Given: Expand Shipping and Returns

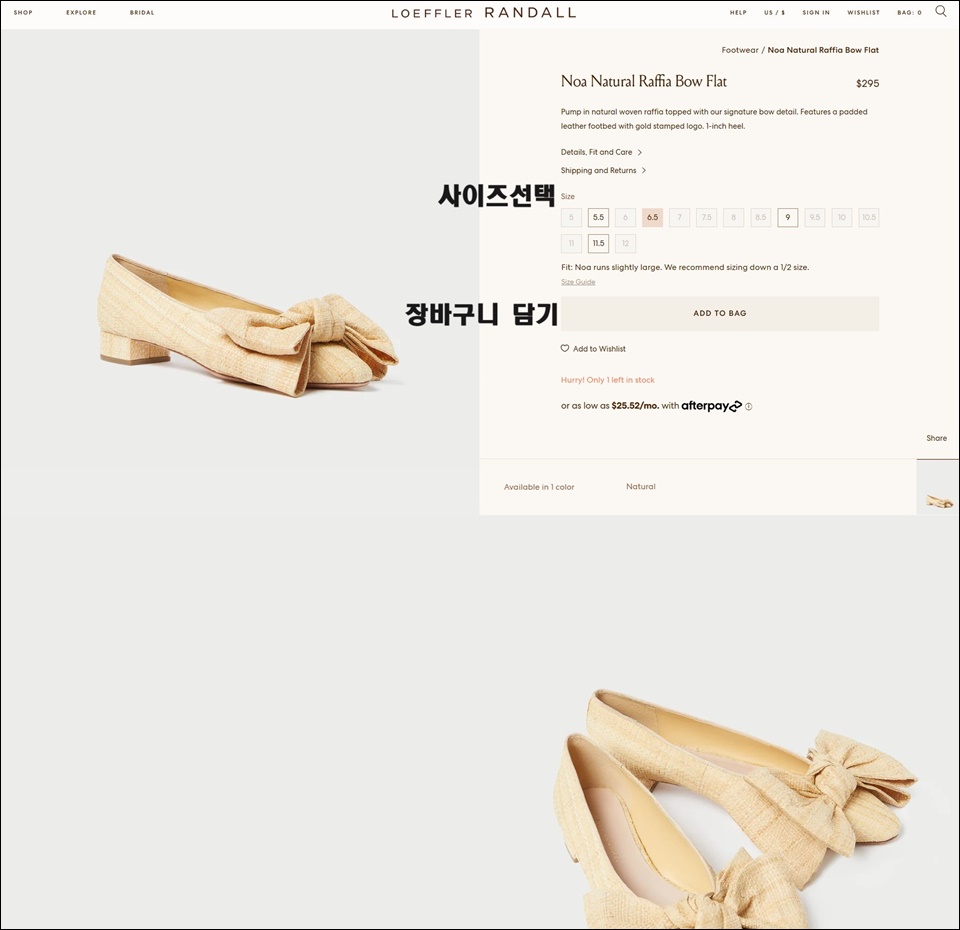Looking at the screenshot, I should coord(603,170).
